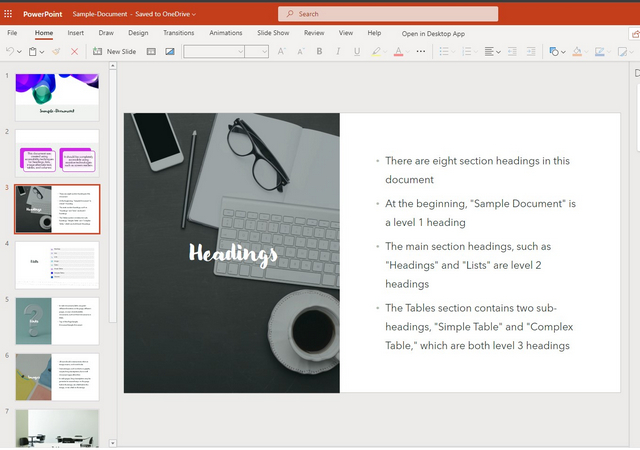The width and height of the screenshot is (640, 450).
Task: Select slide 7 thumbnail
Action: [57, 428]
